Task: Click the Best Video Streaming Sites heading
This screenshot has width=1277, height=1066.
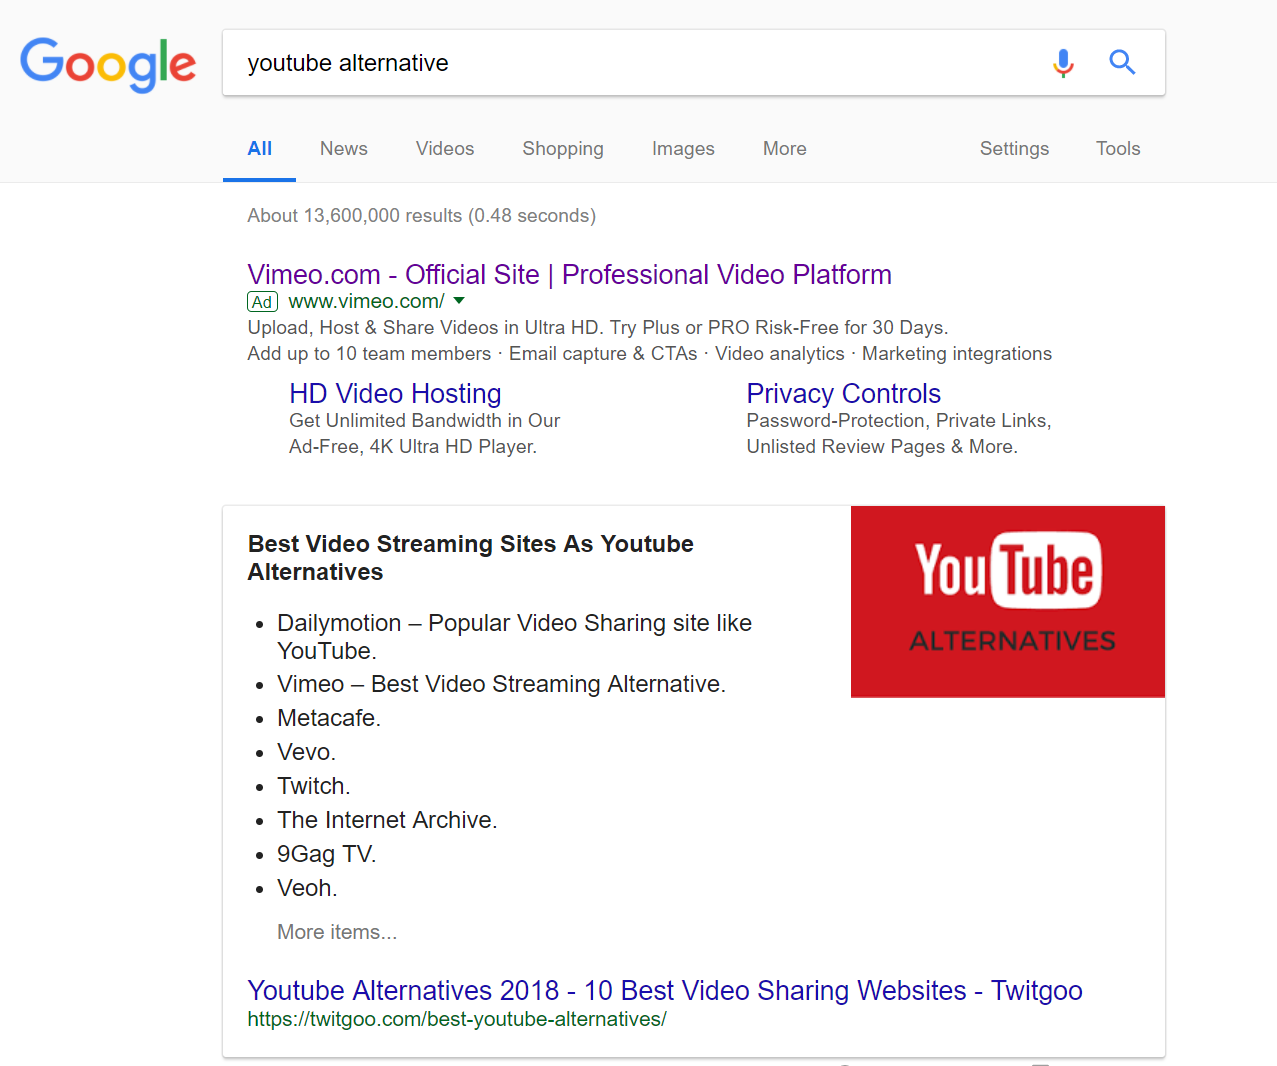Action: click(470, 558)
